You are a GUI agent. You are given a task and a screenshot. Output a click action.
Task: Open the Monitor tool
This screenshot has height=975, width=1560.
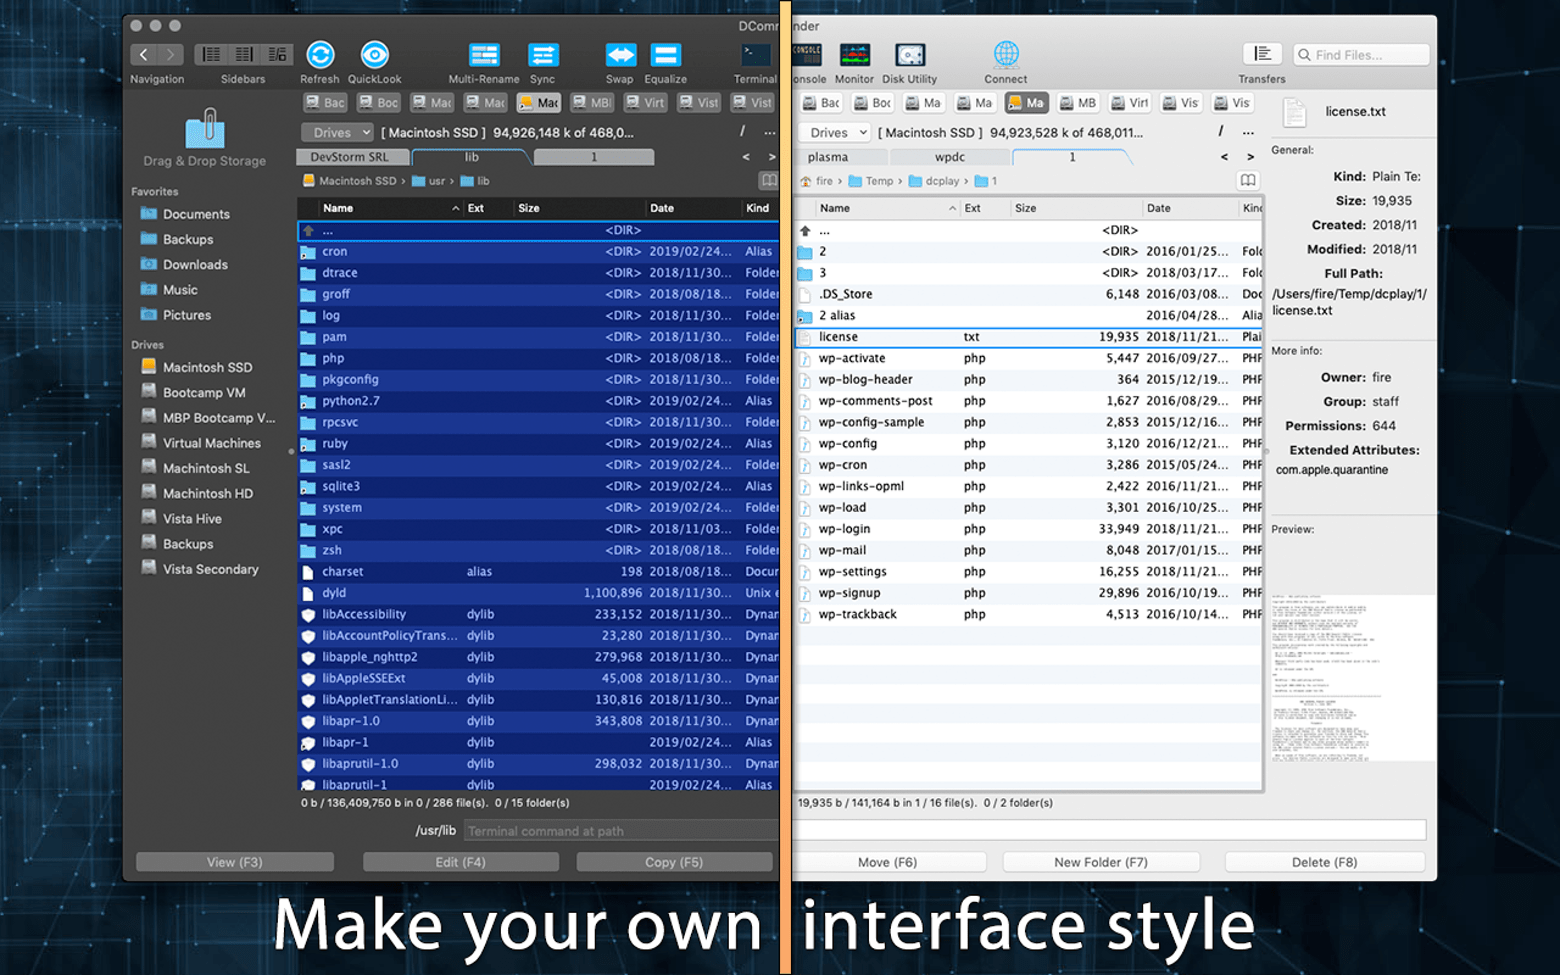pos(854,56)
